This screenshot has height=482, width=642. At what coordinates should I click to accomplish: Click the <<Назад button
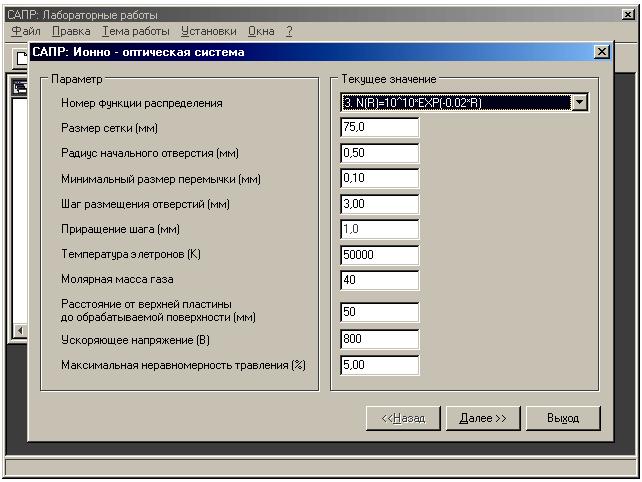[403, 418]
